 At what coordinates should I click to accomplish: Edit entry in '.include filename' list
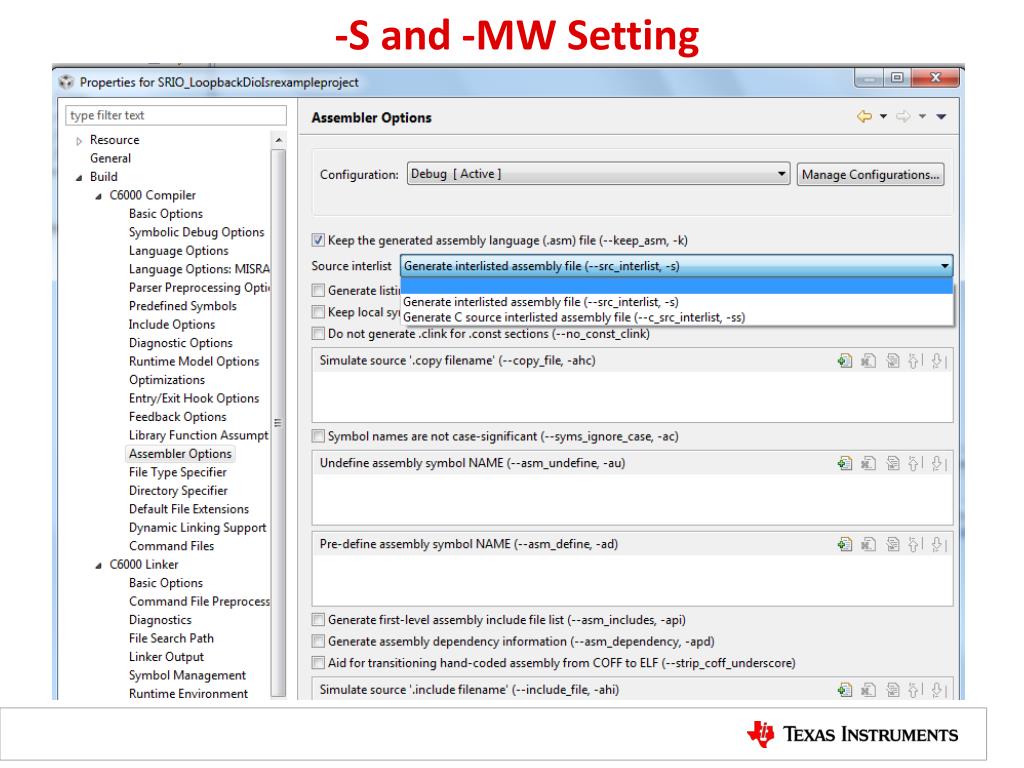[x=892, y=690]
